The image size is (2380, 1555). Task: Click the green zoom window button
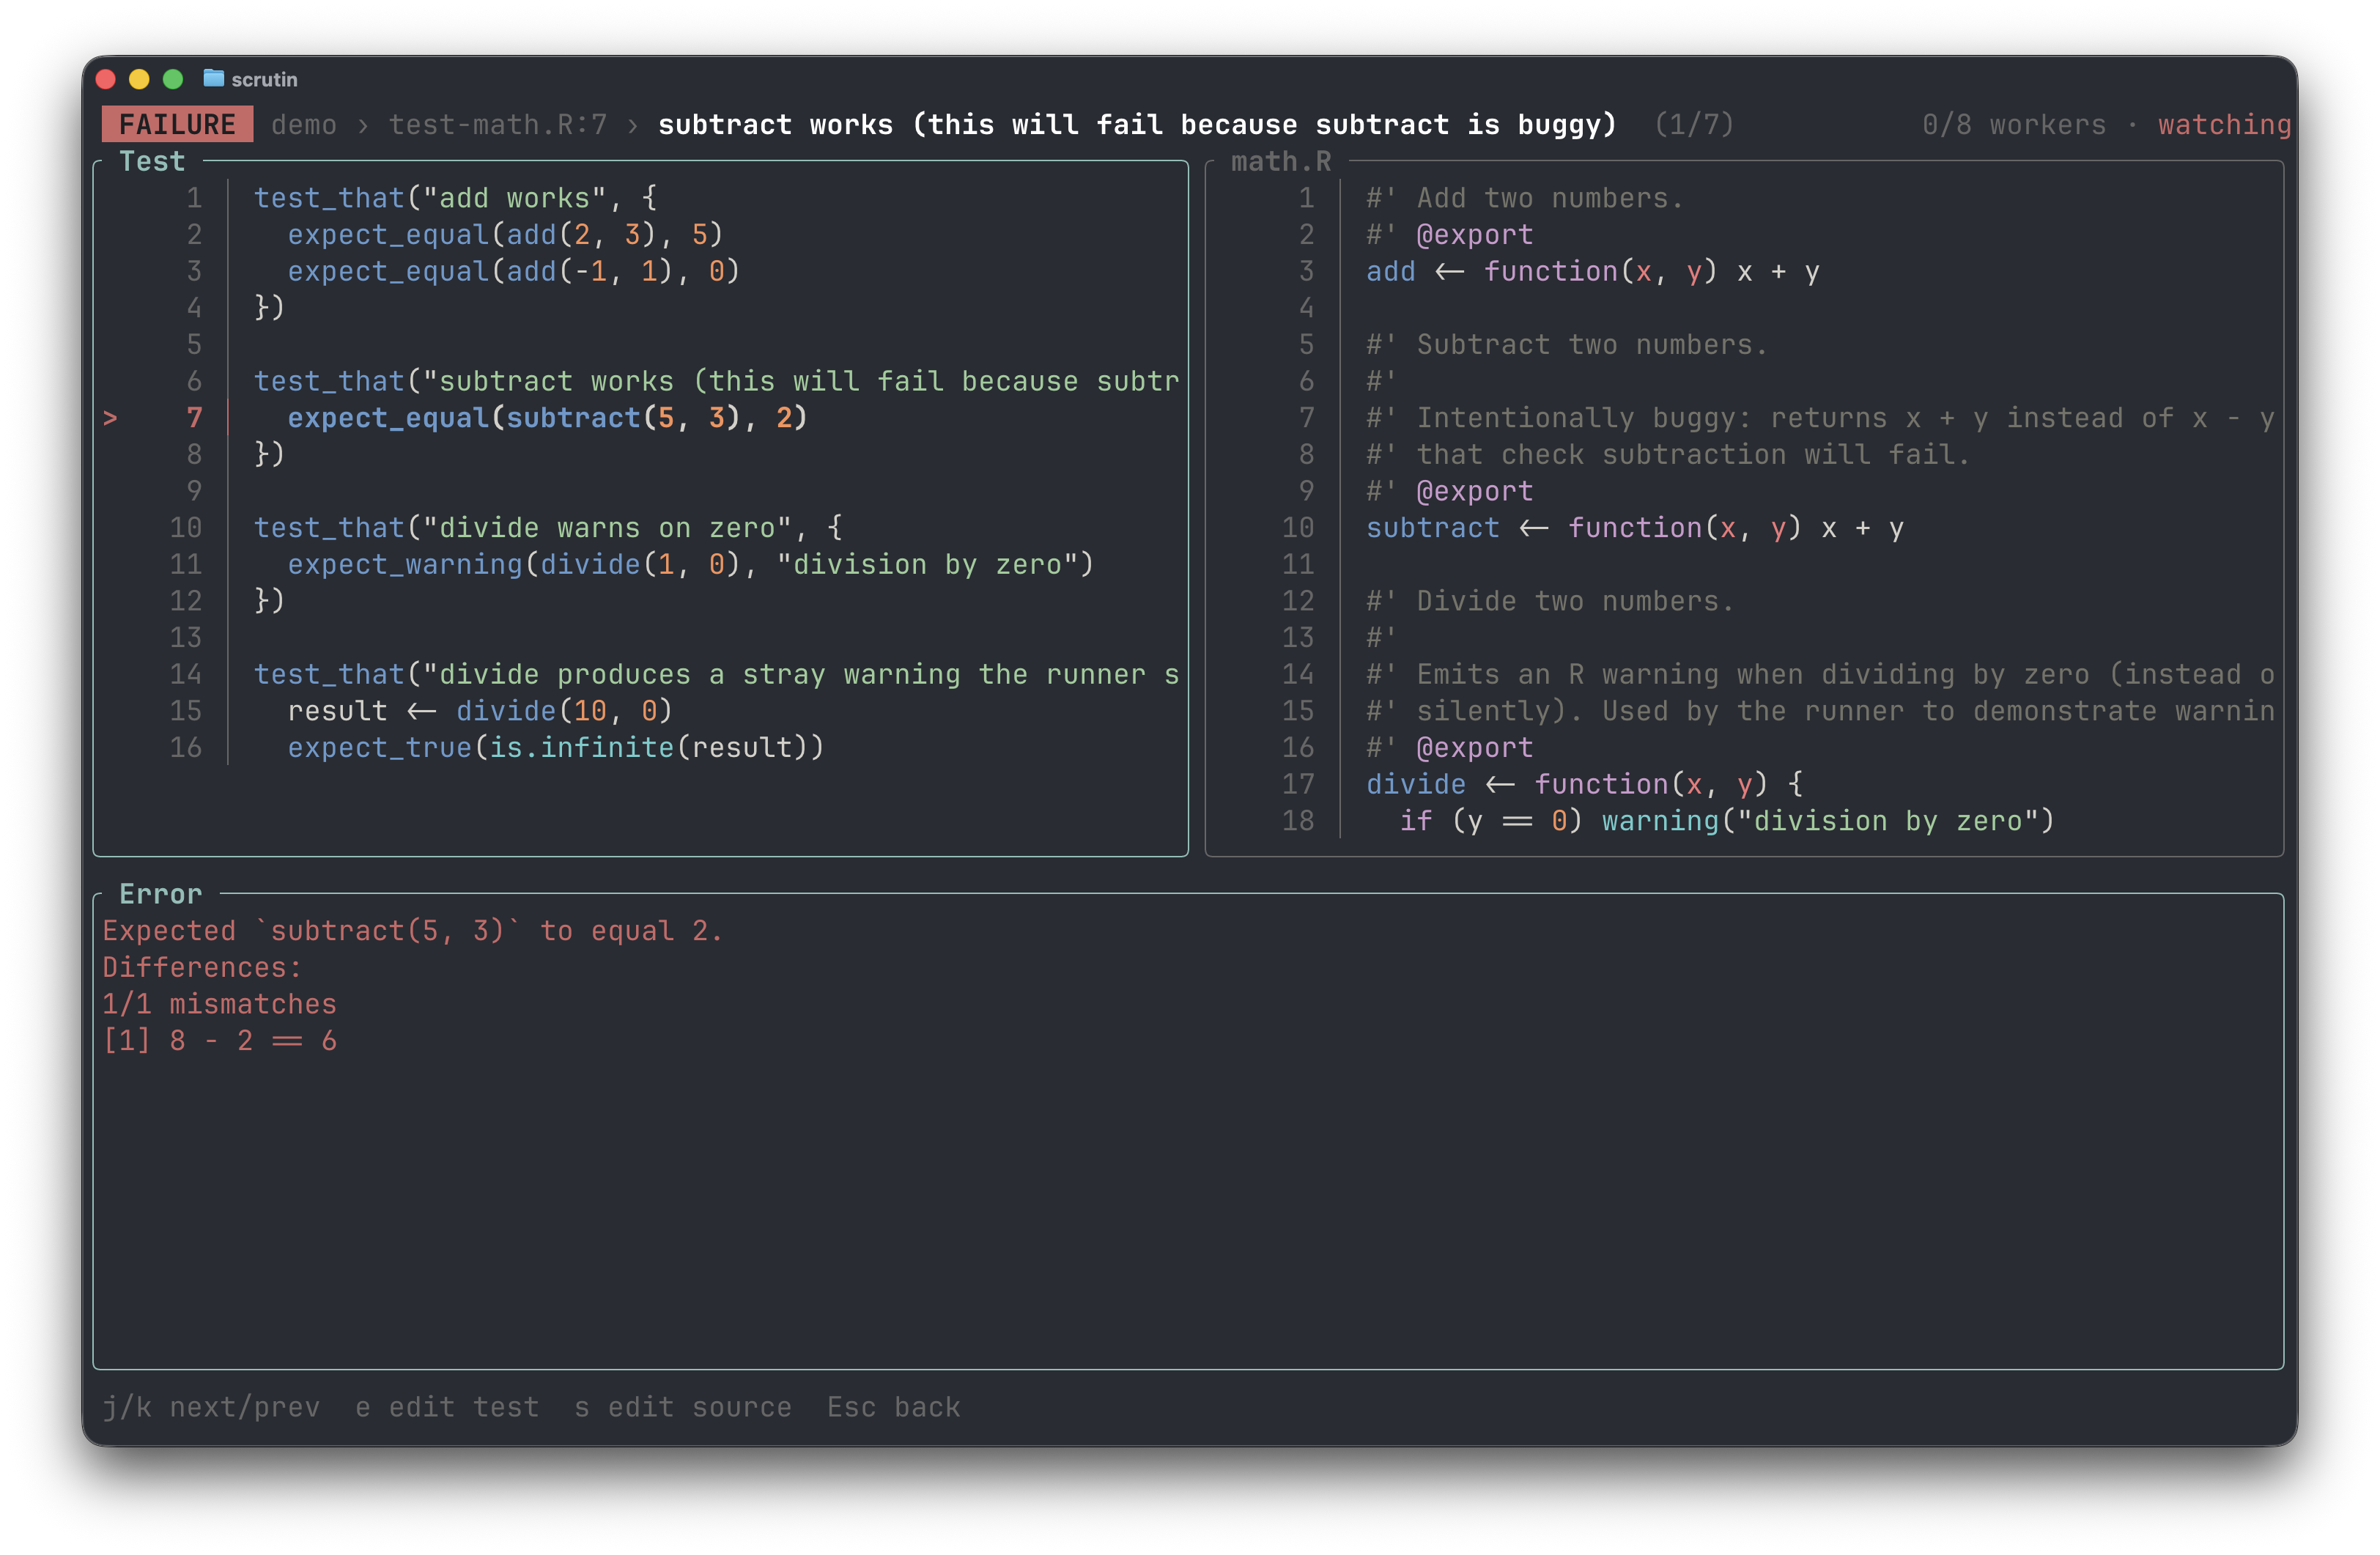173,79
